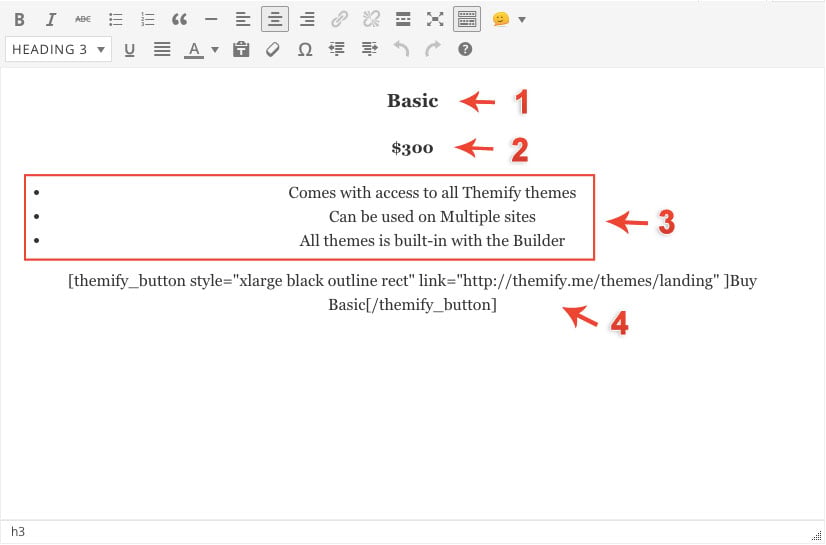Click 'Can be used on Multiple sites'

tap(432, 216)
